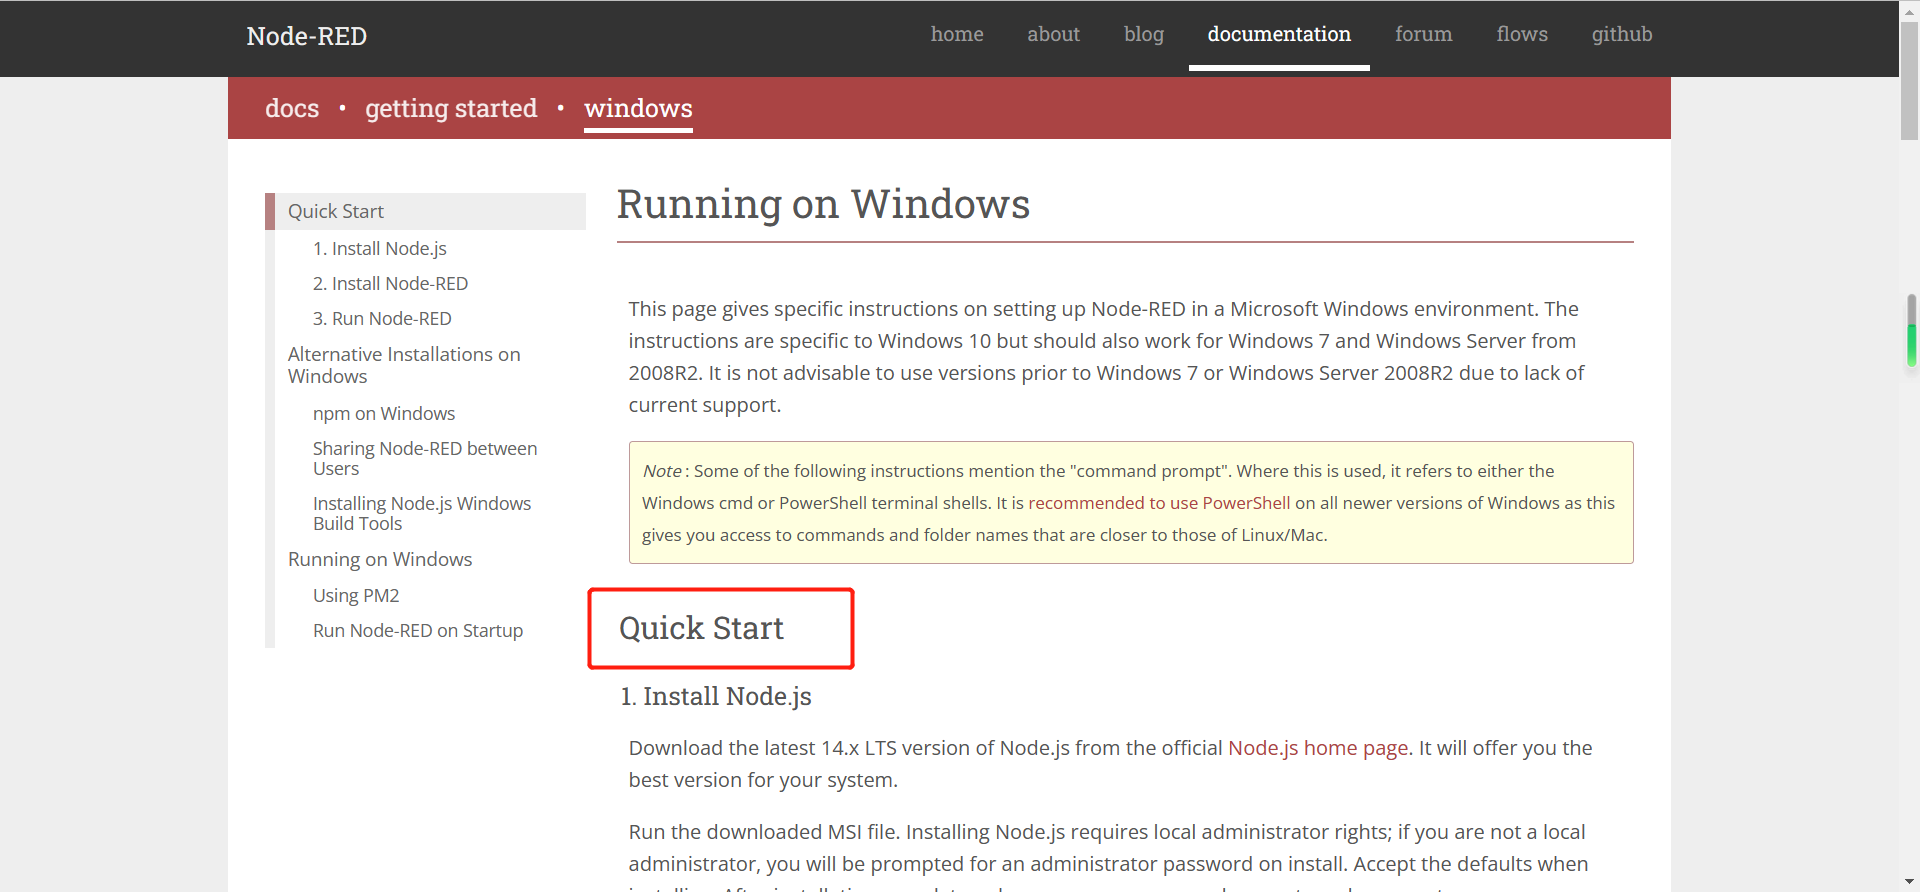Viewport: 1920px width, 892px height.
Task: Click the scrollbar down arrow
Action: 1910,882
